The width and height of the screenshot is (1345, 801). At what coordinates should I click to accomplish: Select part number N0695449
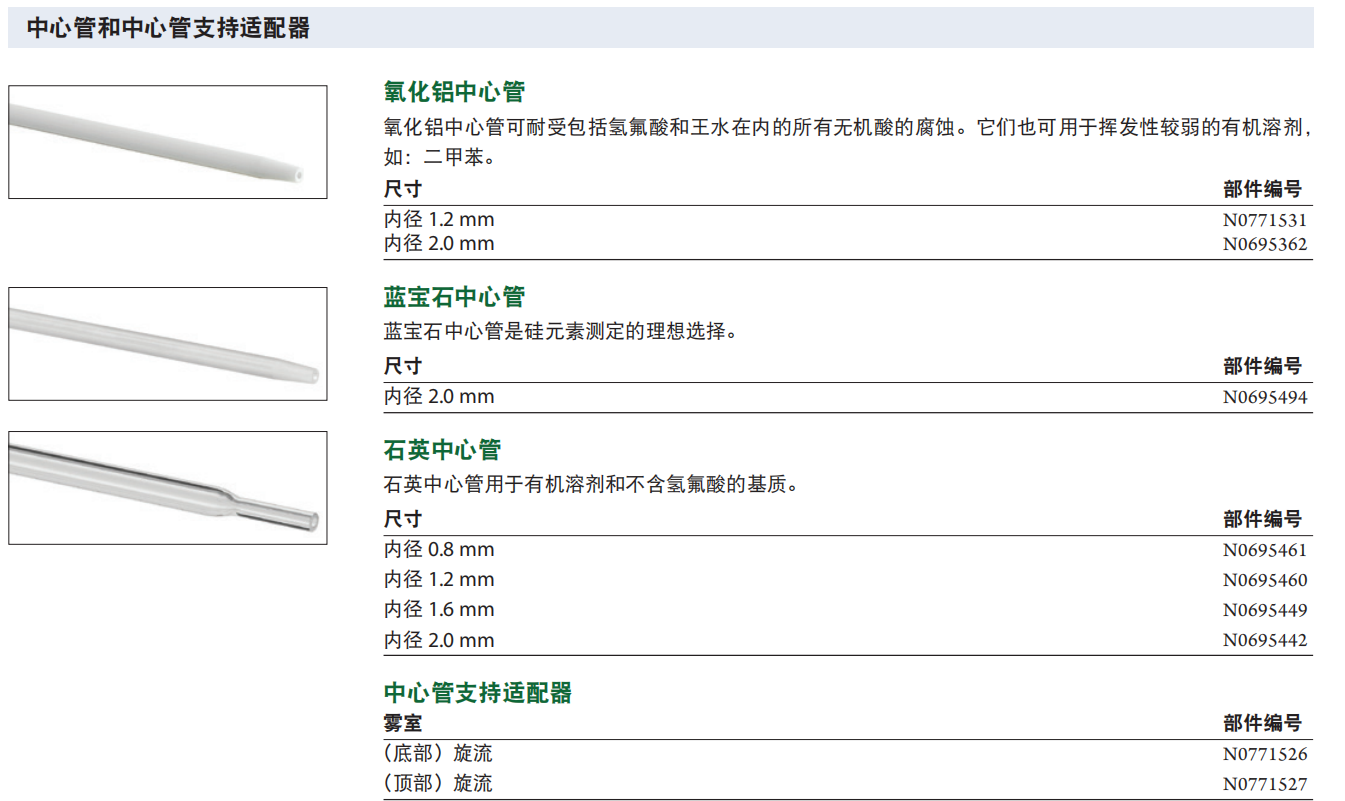pos(1265,610)
